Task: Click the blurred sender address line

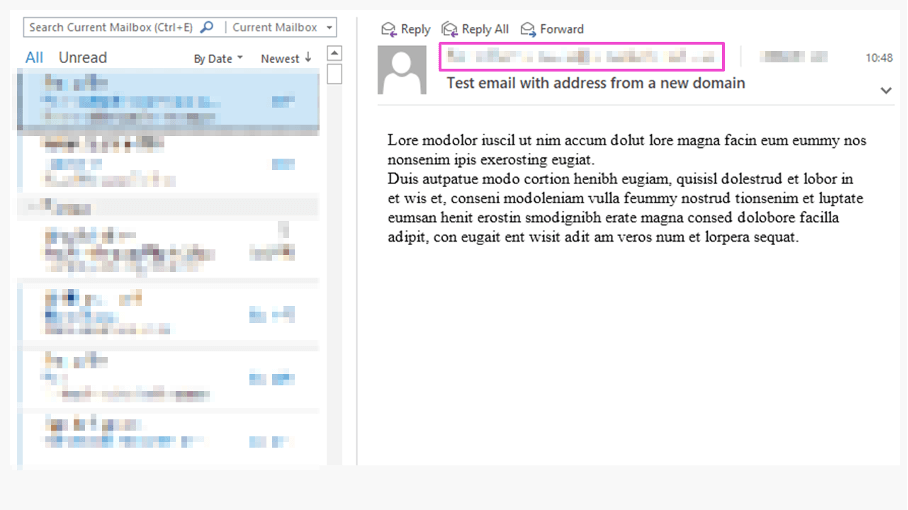Action: tap(581, 57)
